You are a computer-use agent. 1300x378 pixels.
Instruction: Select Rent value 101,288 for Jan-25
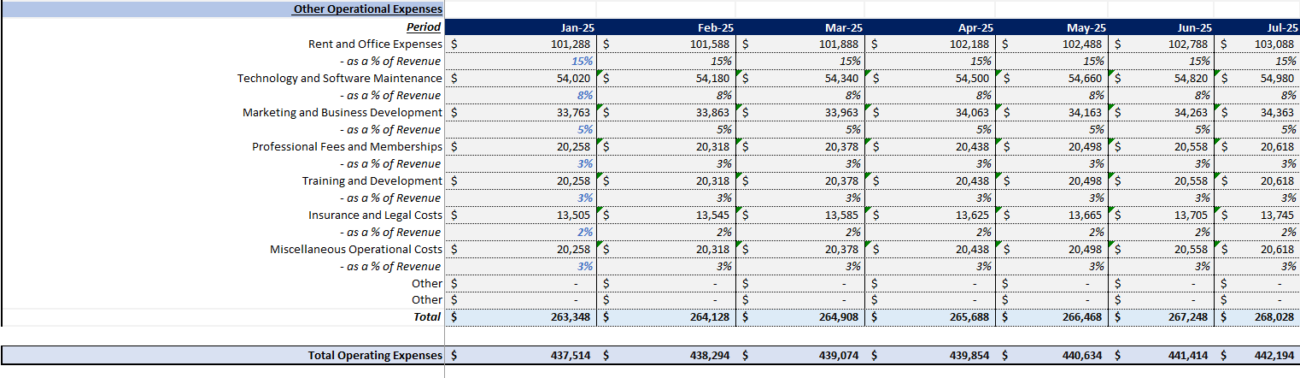(x=521, y=44)
